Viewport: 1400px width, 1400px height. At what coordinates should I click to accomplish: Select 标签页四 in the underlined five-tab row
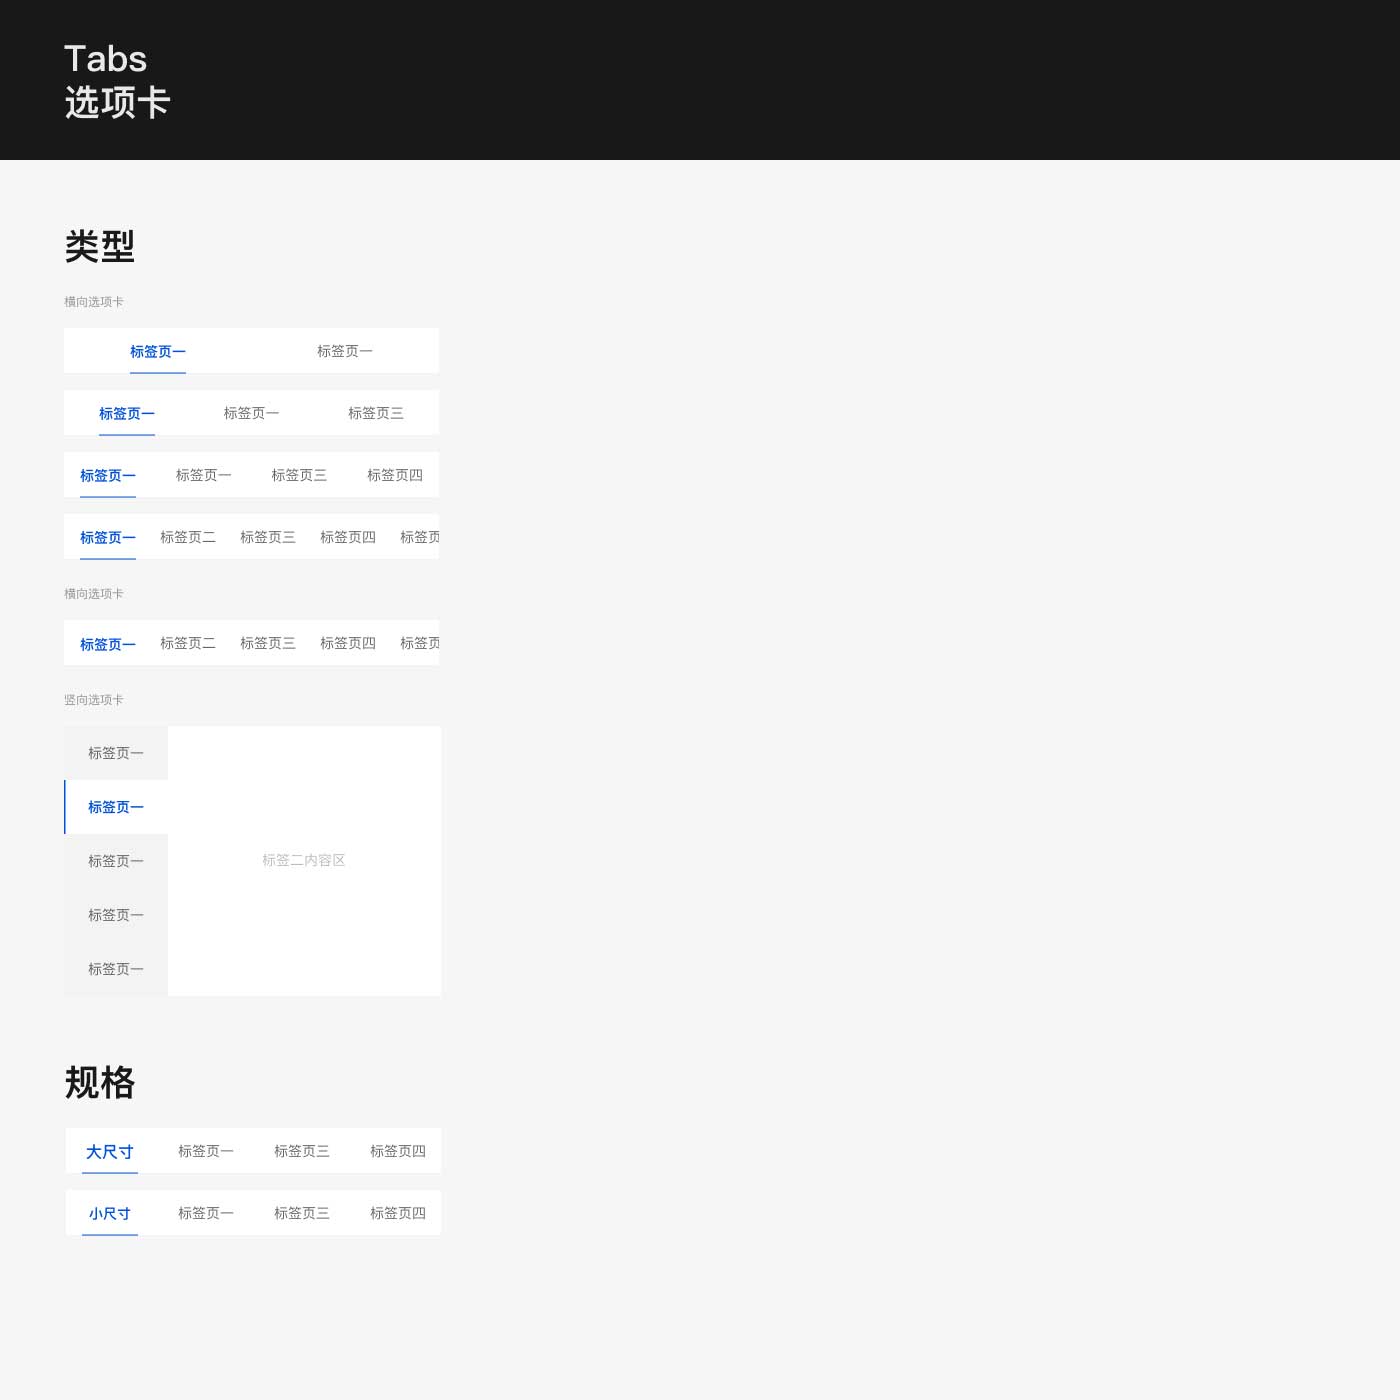pos(348,537)
